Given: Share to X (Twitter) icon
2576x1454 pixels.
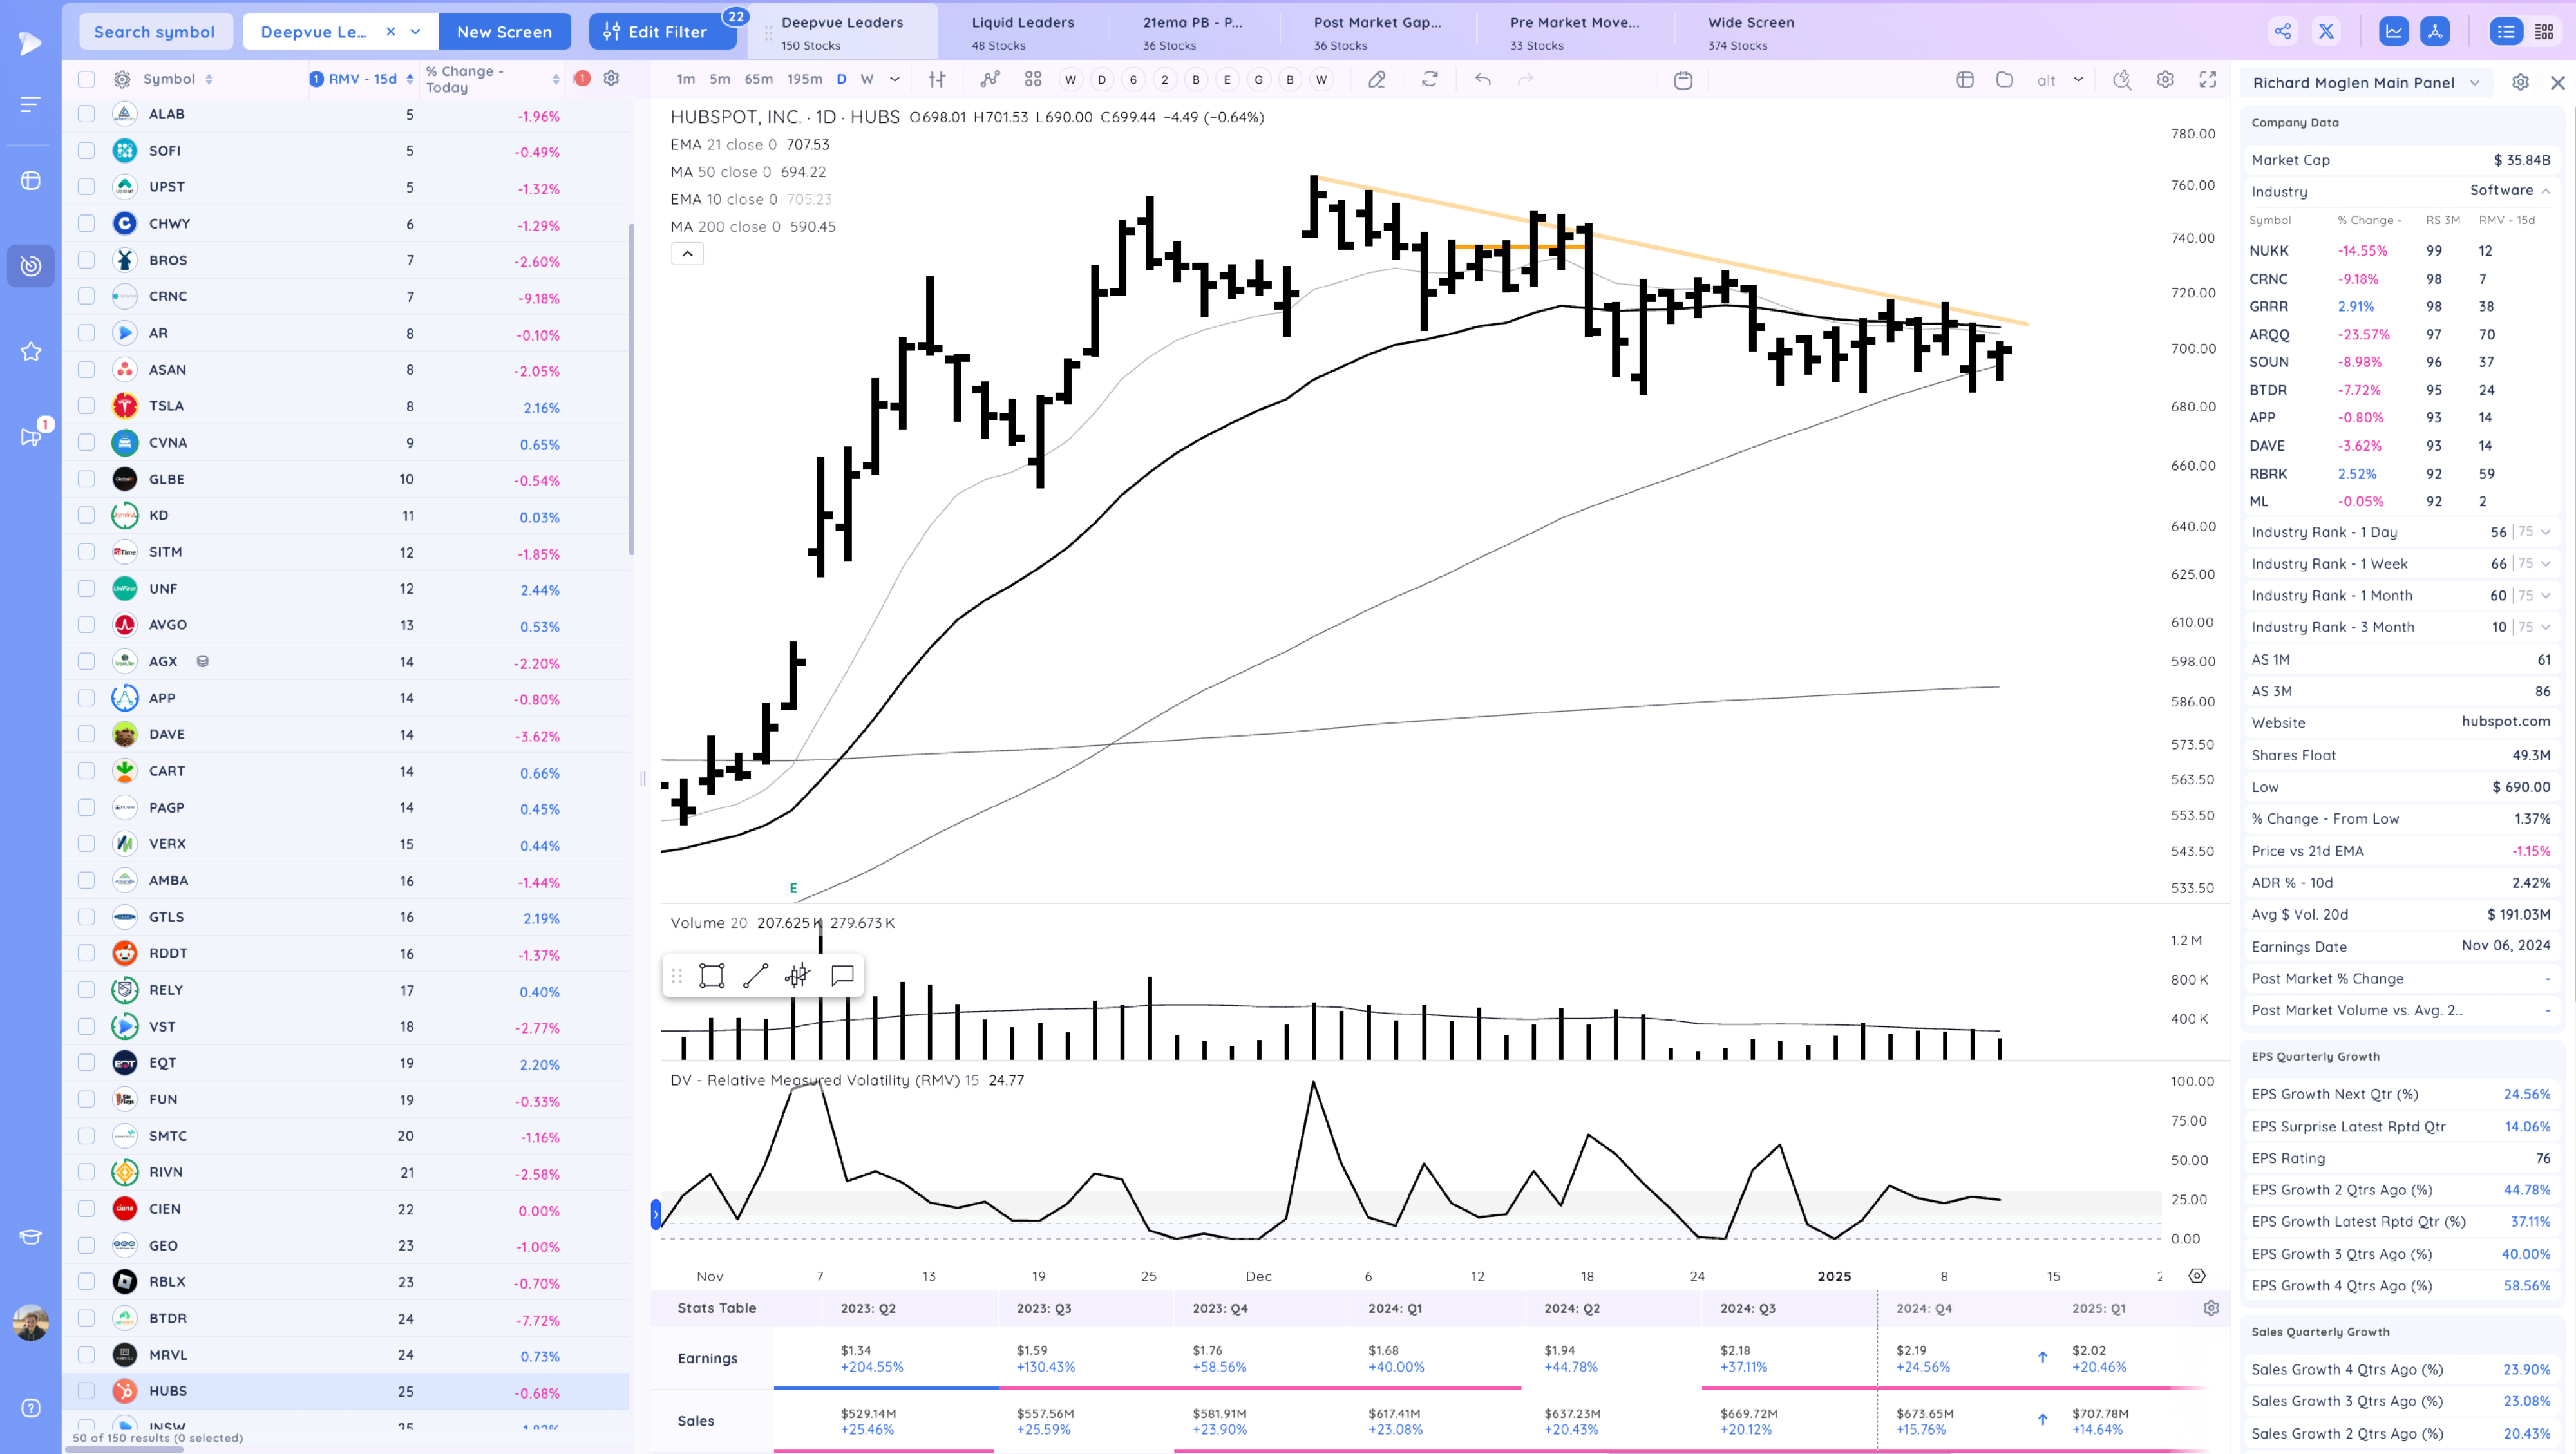Looking at the screenshot, I should pyautogui.click(x=2326, y=31).
